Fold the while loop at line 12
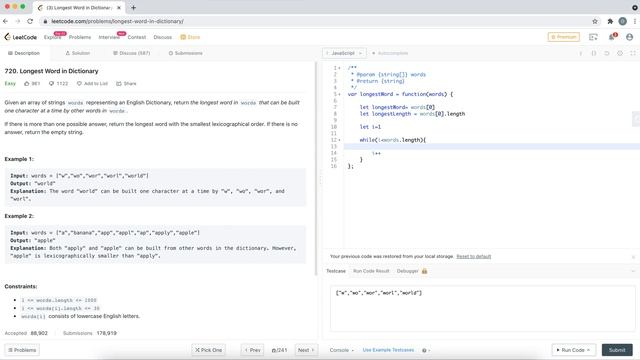 (340, 140)
